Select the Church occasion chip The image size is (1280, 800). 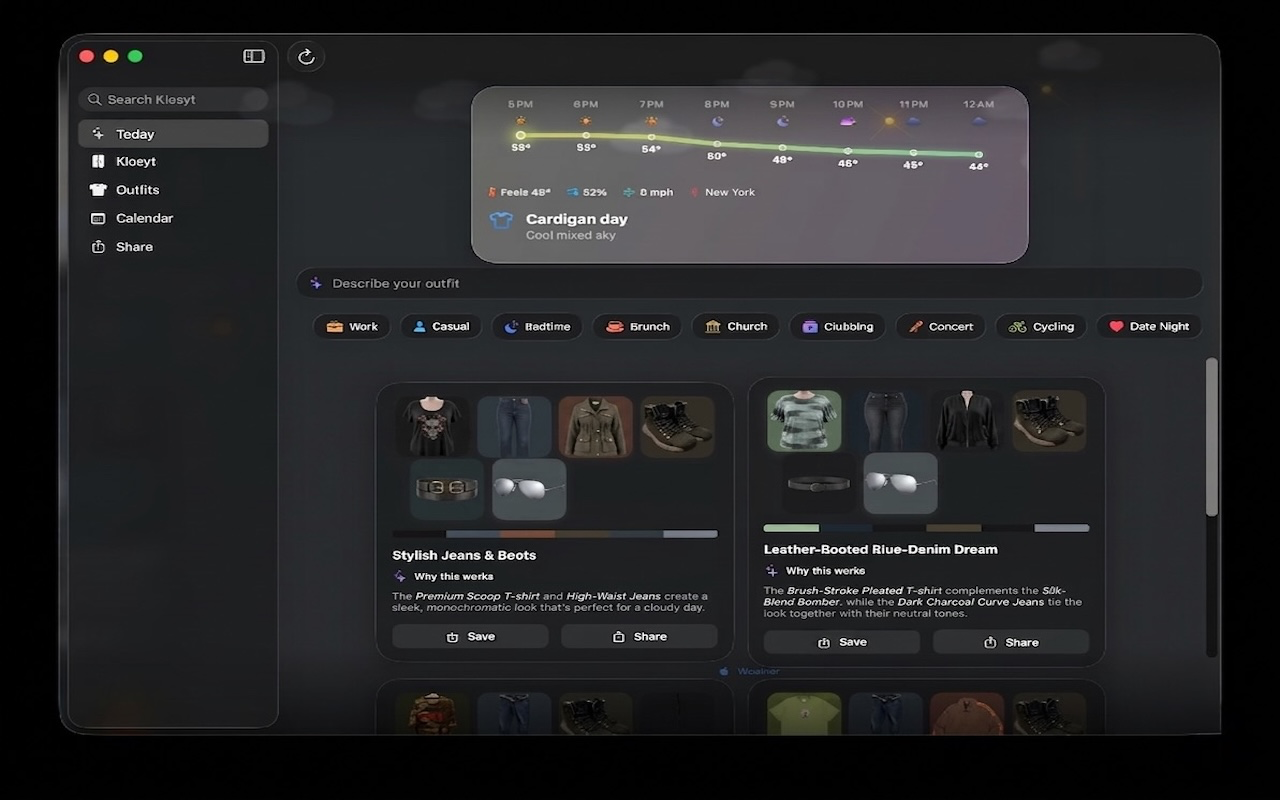[736, 326]
